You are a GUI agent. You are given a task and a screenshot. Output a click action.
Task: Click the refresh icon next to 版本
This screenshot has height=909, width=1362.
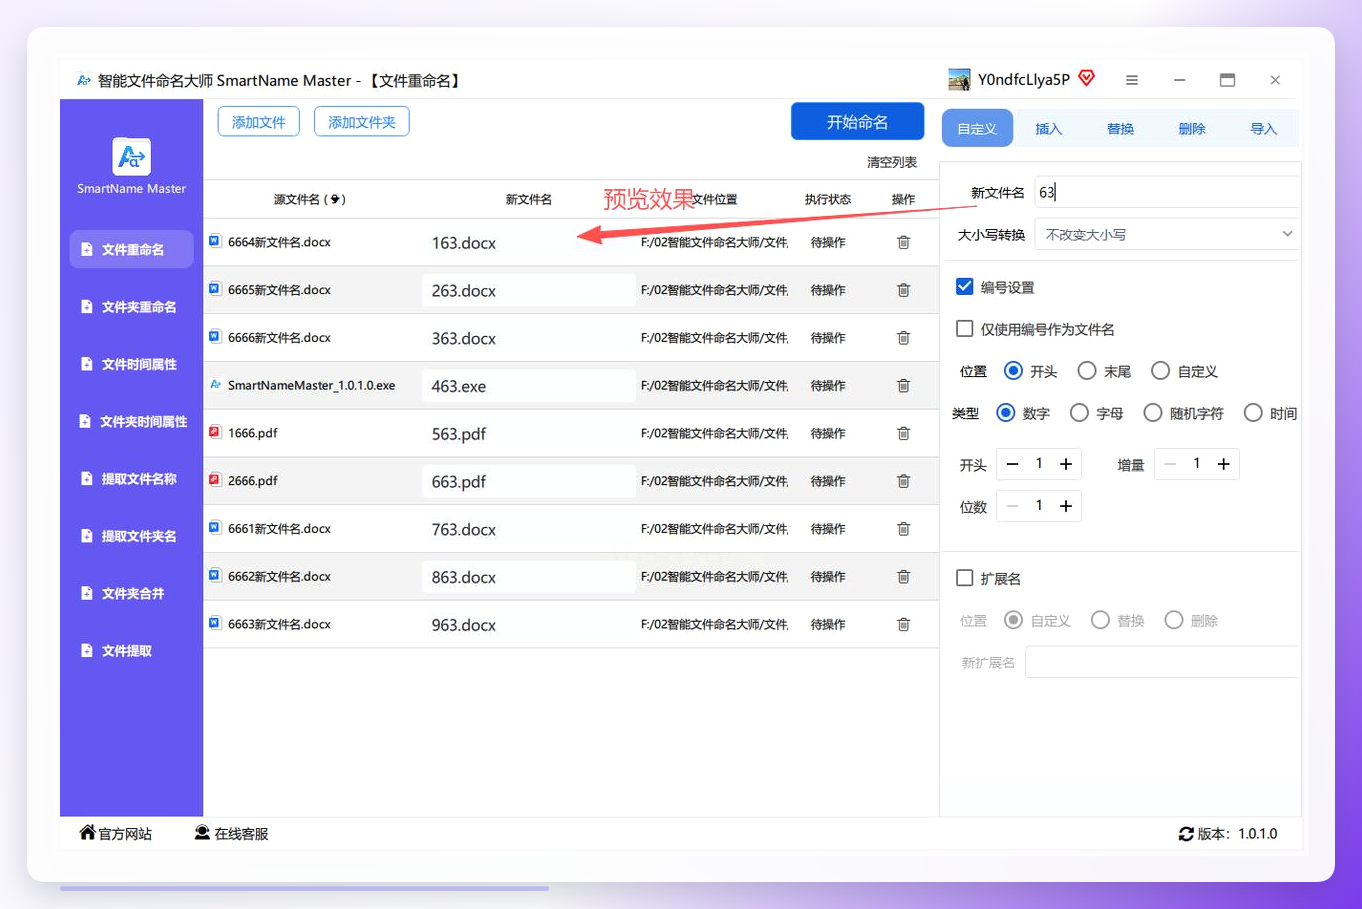[1186, 834]
